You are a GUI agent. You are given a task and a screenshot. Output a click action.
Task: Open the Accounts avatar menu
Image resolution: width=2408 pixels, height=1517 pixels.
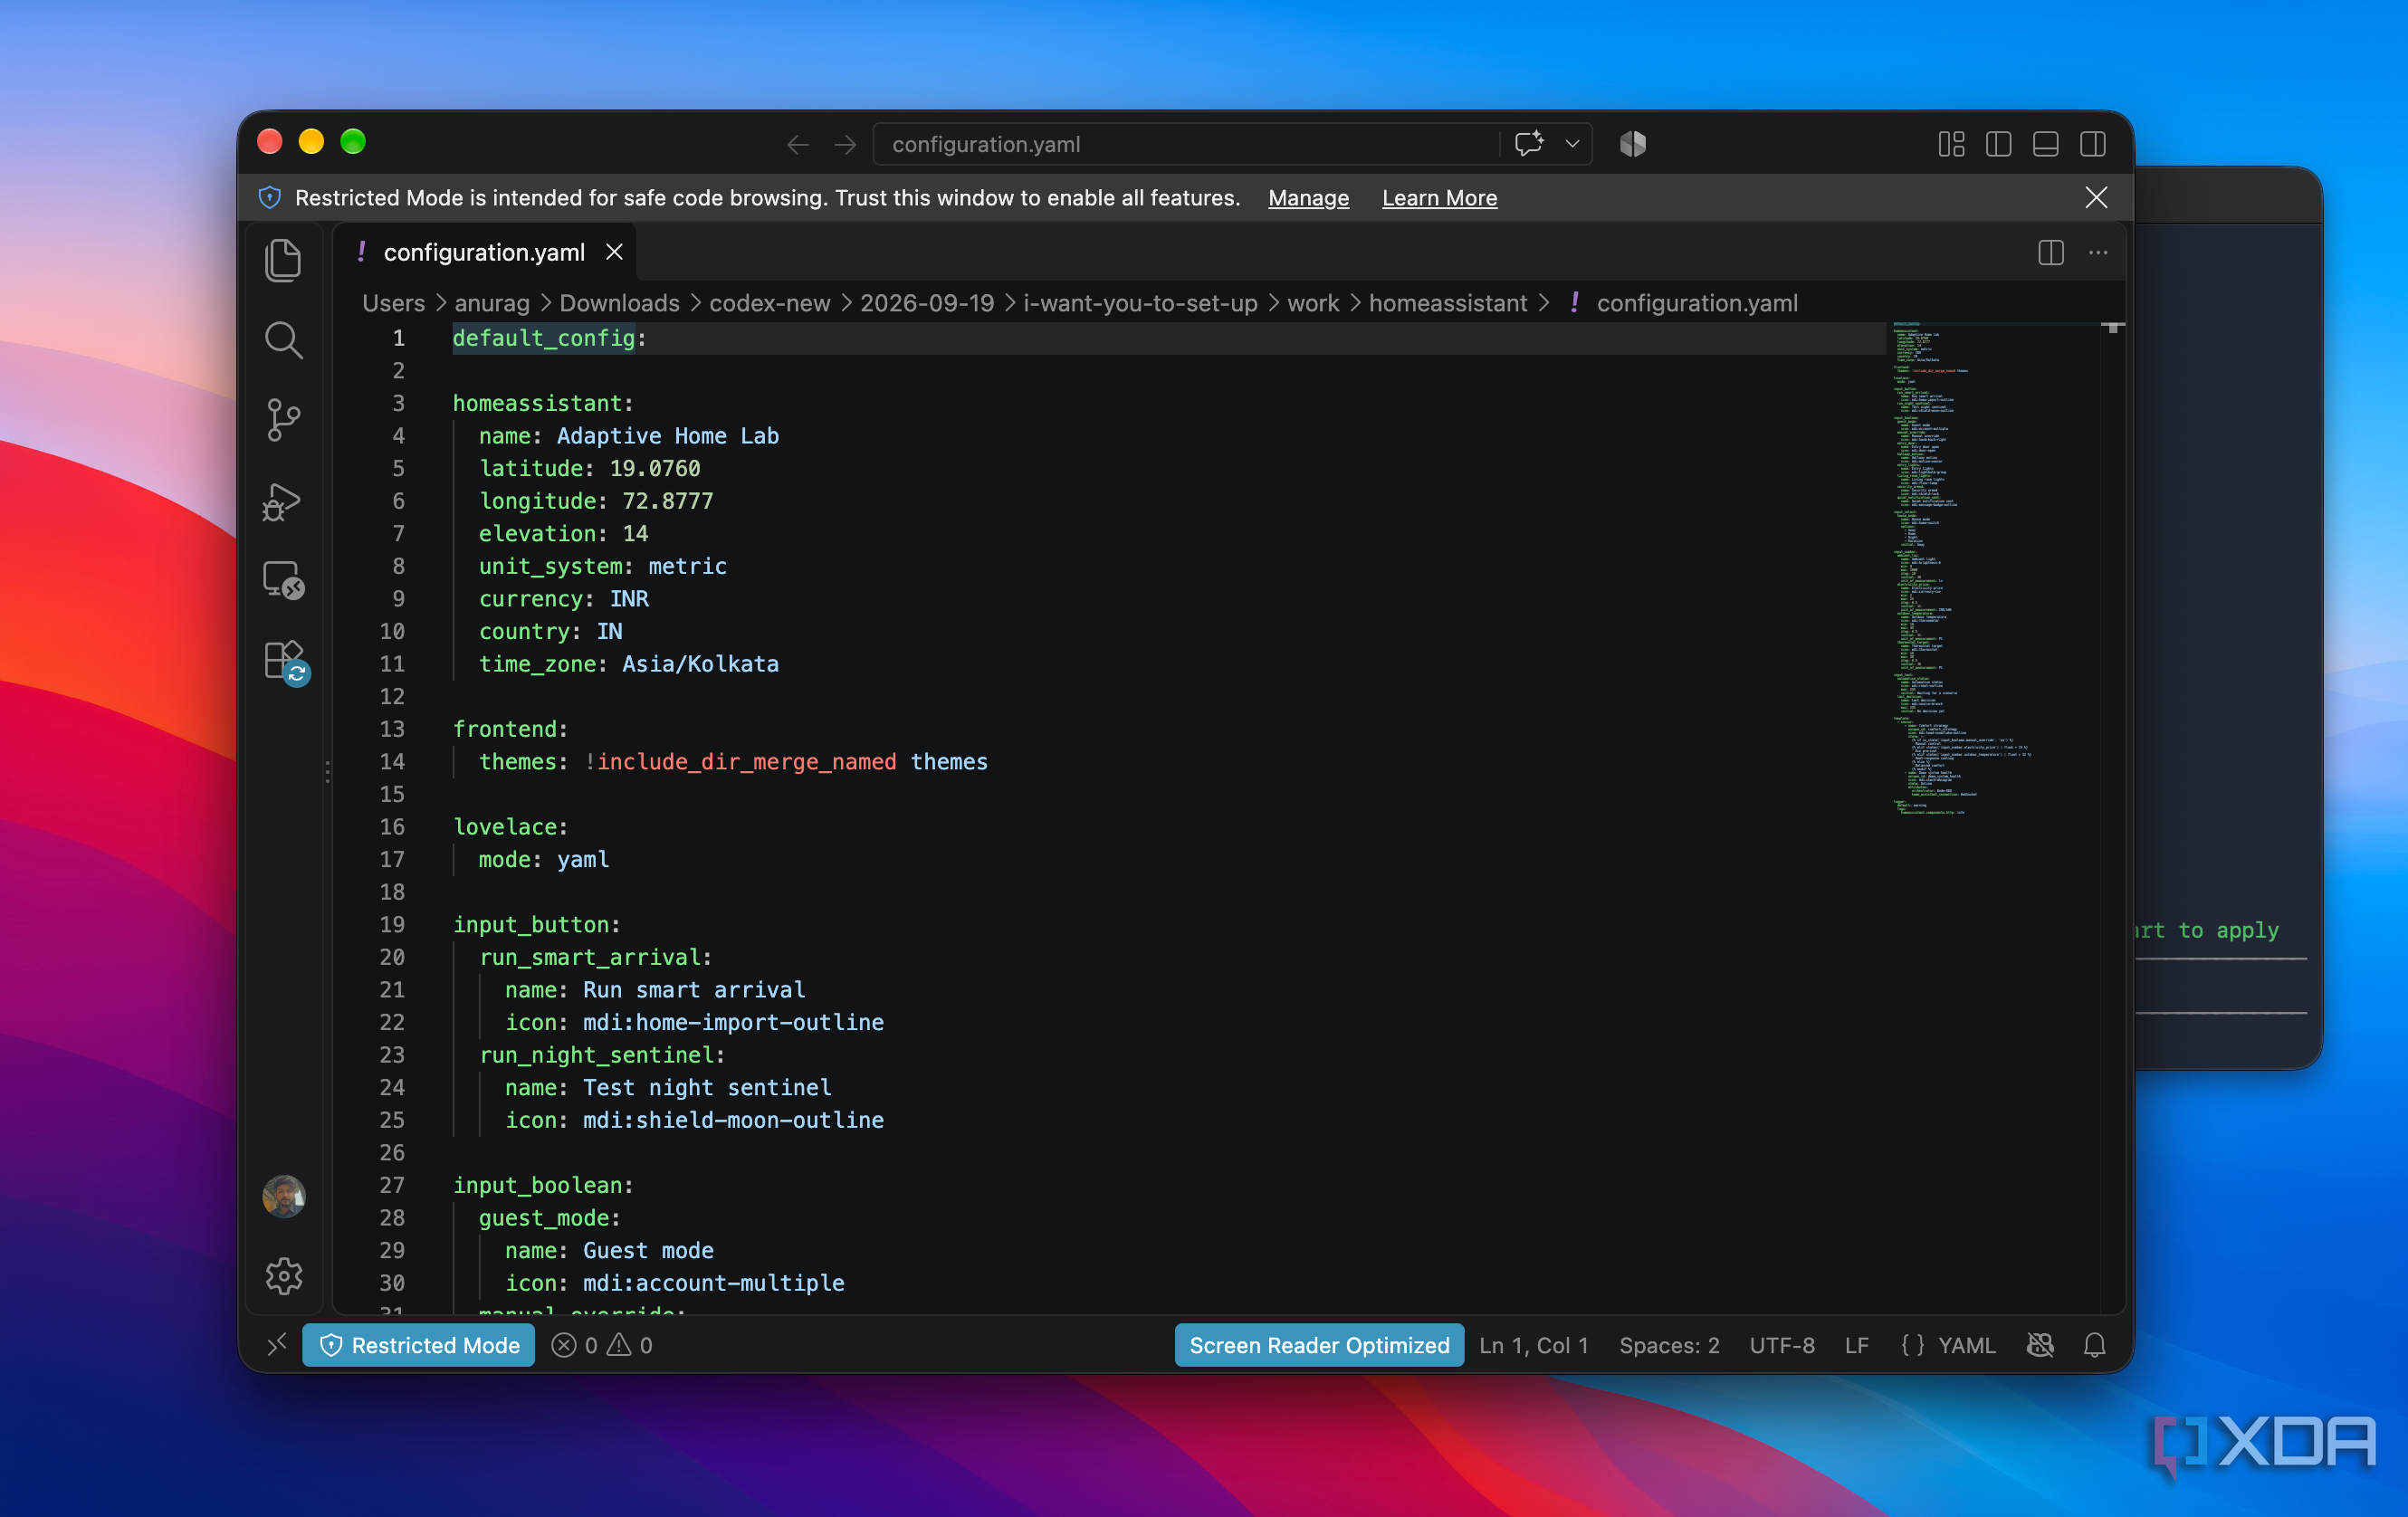[284, 1196]
